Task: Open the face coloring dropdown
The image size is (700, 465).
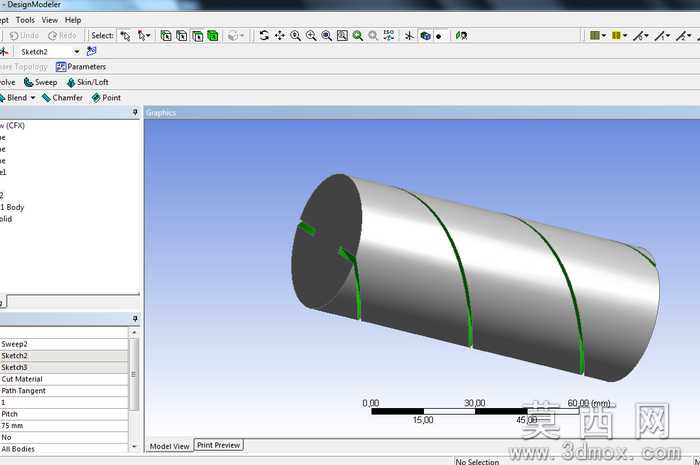Action: (598, 35)
